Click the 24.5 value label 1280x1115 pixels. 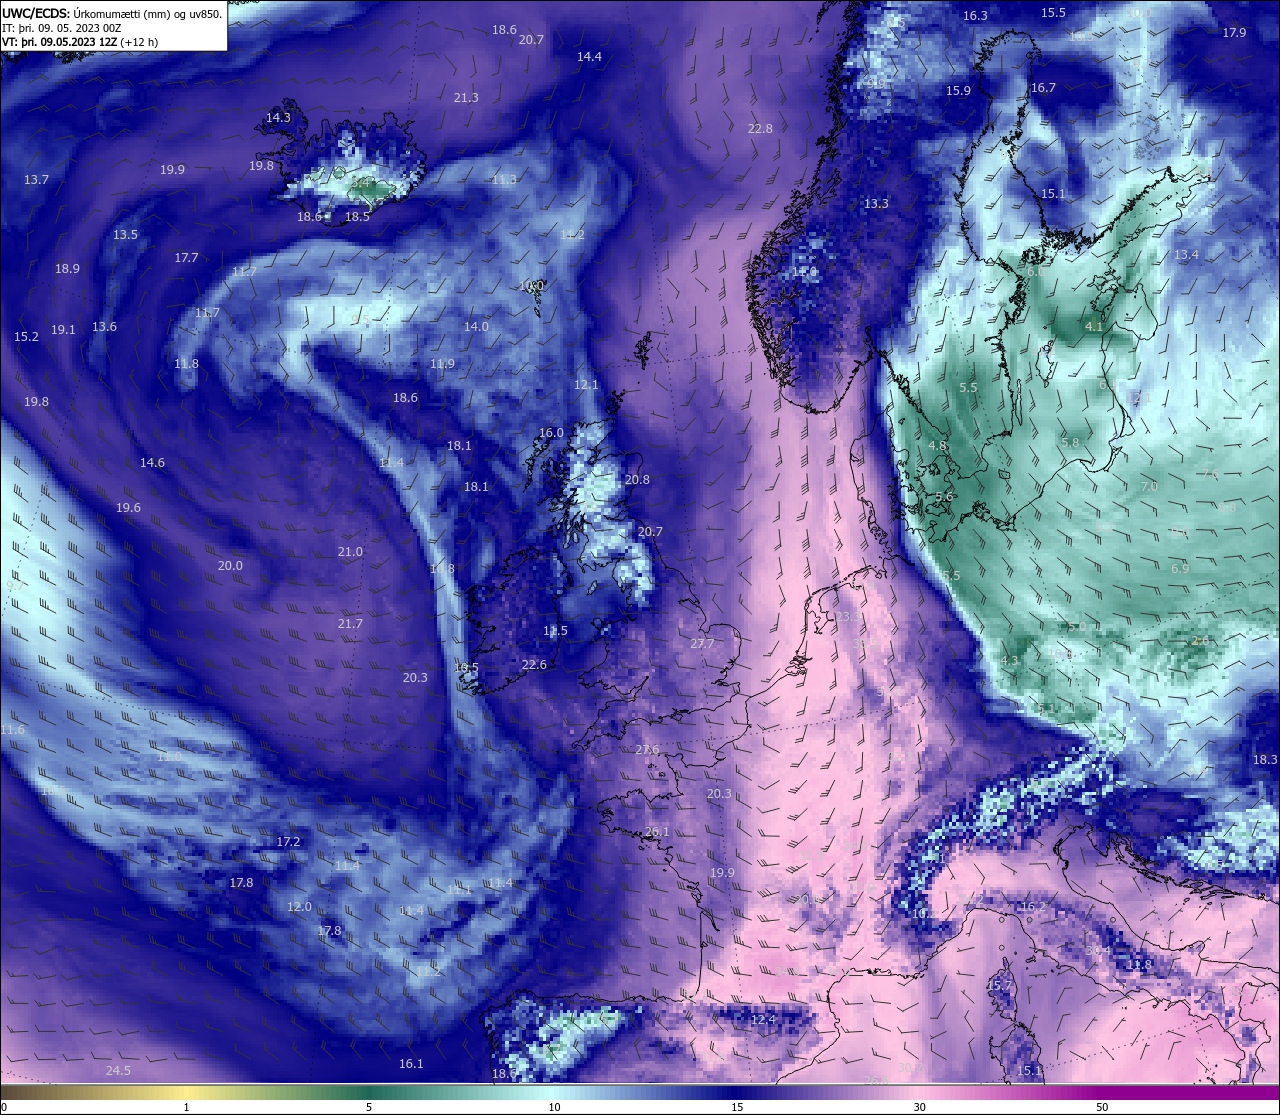(118, 1071)
